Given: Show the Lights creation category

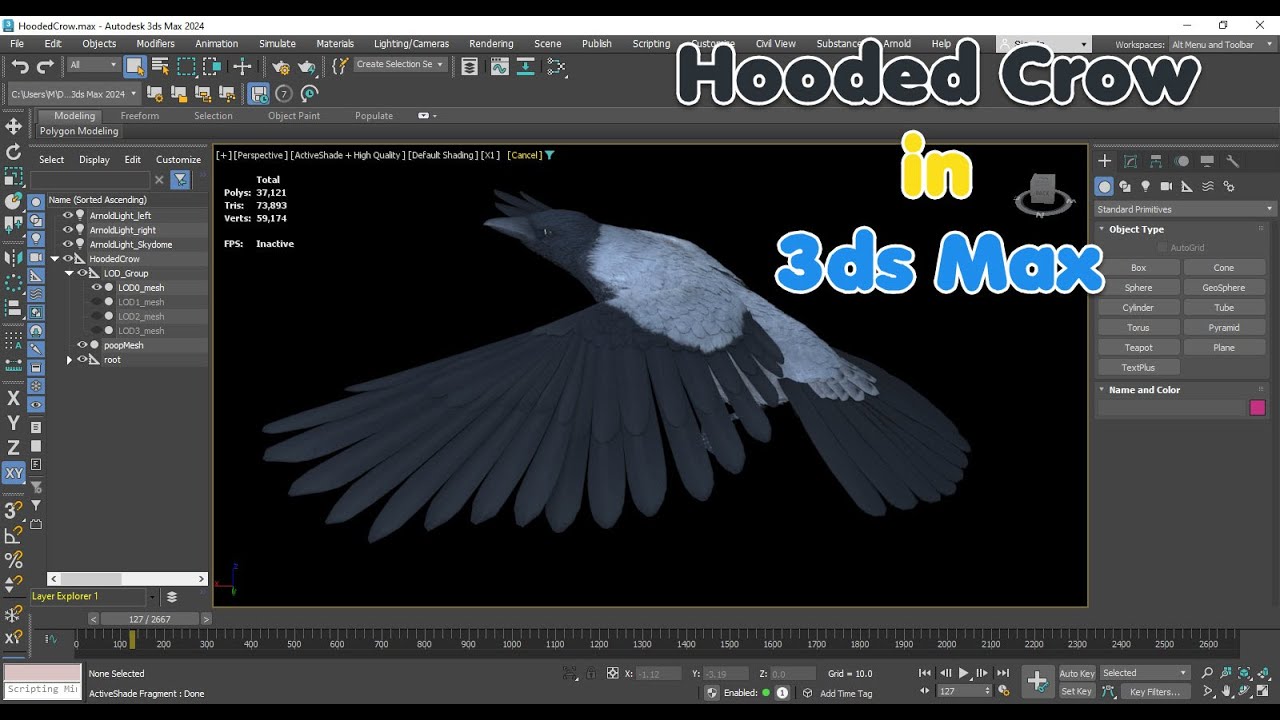Looking at the screenshot, I should point(1145,186).
